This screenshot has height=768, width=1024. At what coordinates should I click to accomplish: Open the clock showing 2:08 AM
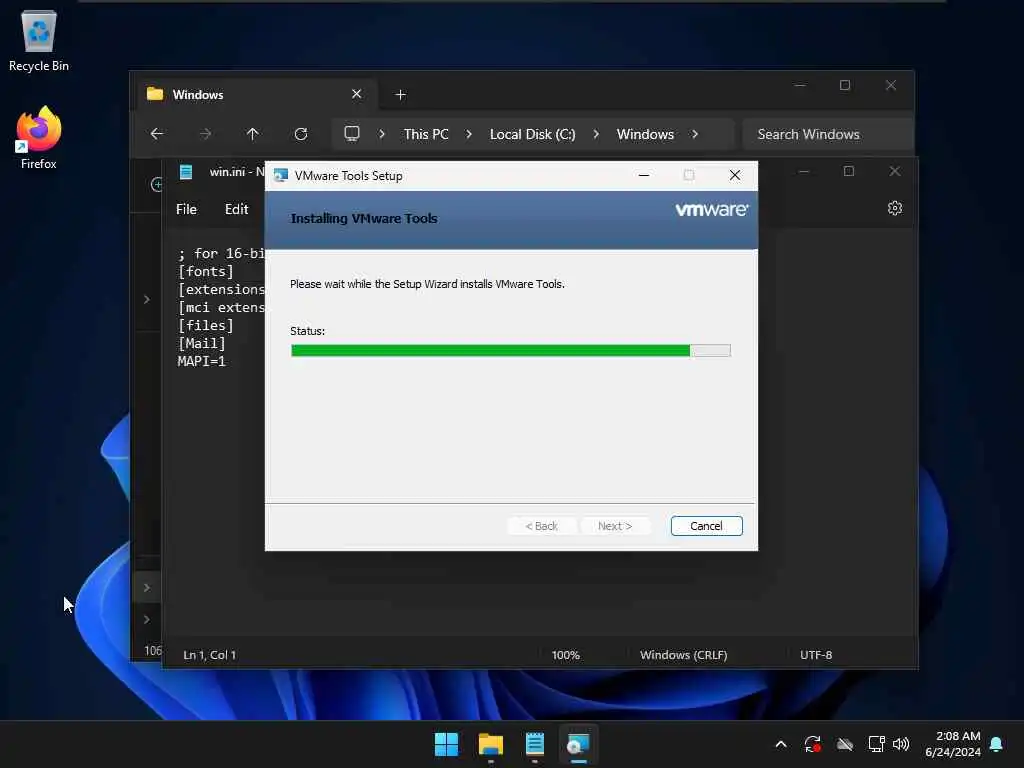(x=953, y=744)
